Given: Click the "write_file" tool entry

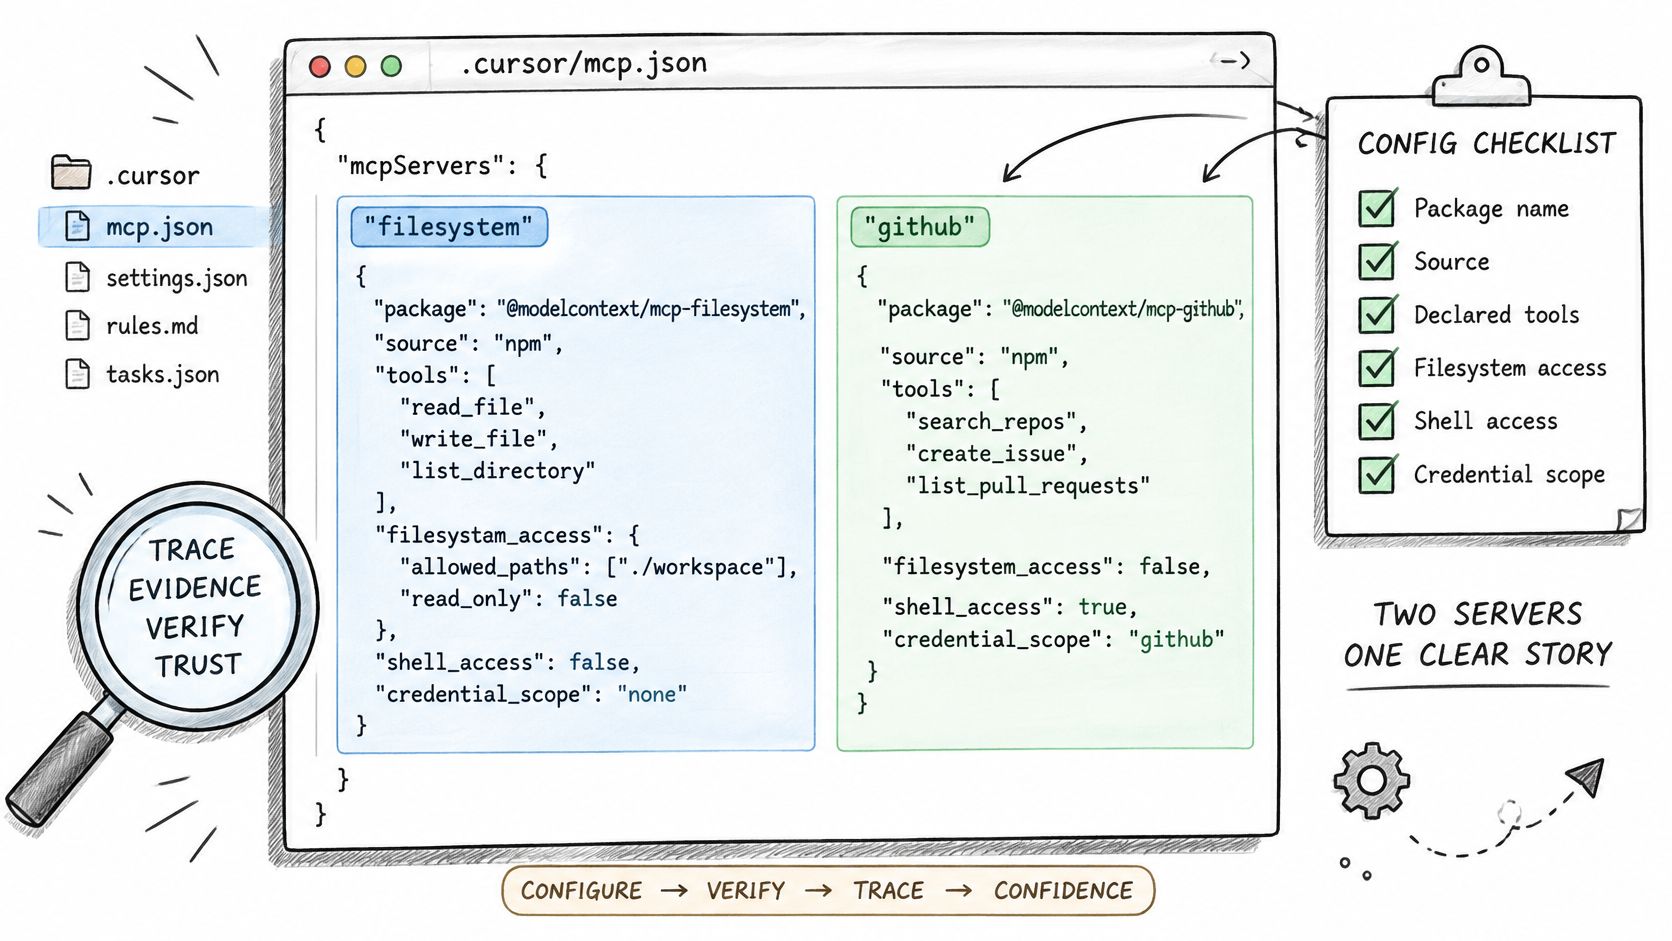Looking at the screenshot, I should pyautogui.click(x=479, y=439).
